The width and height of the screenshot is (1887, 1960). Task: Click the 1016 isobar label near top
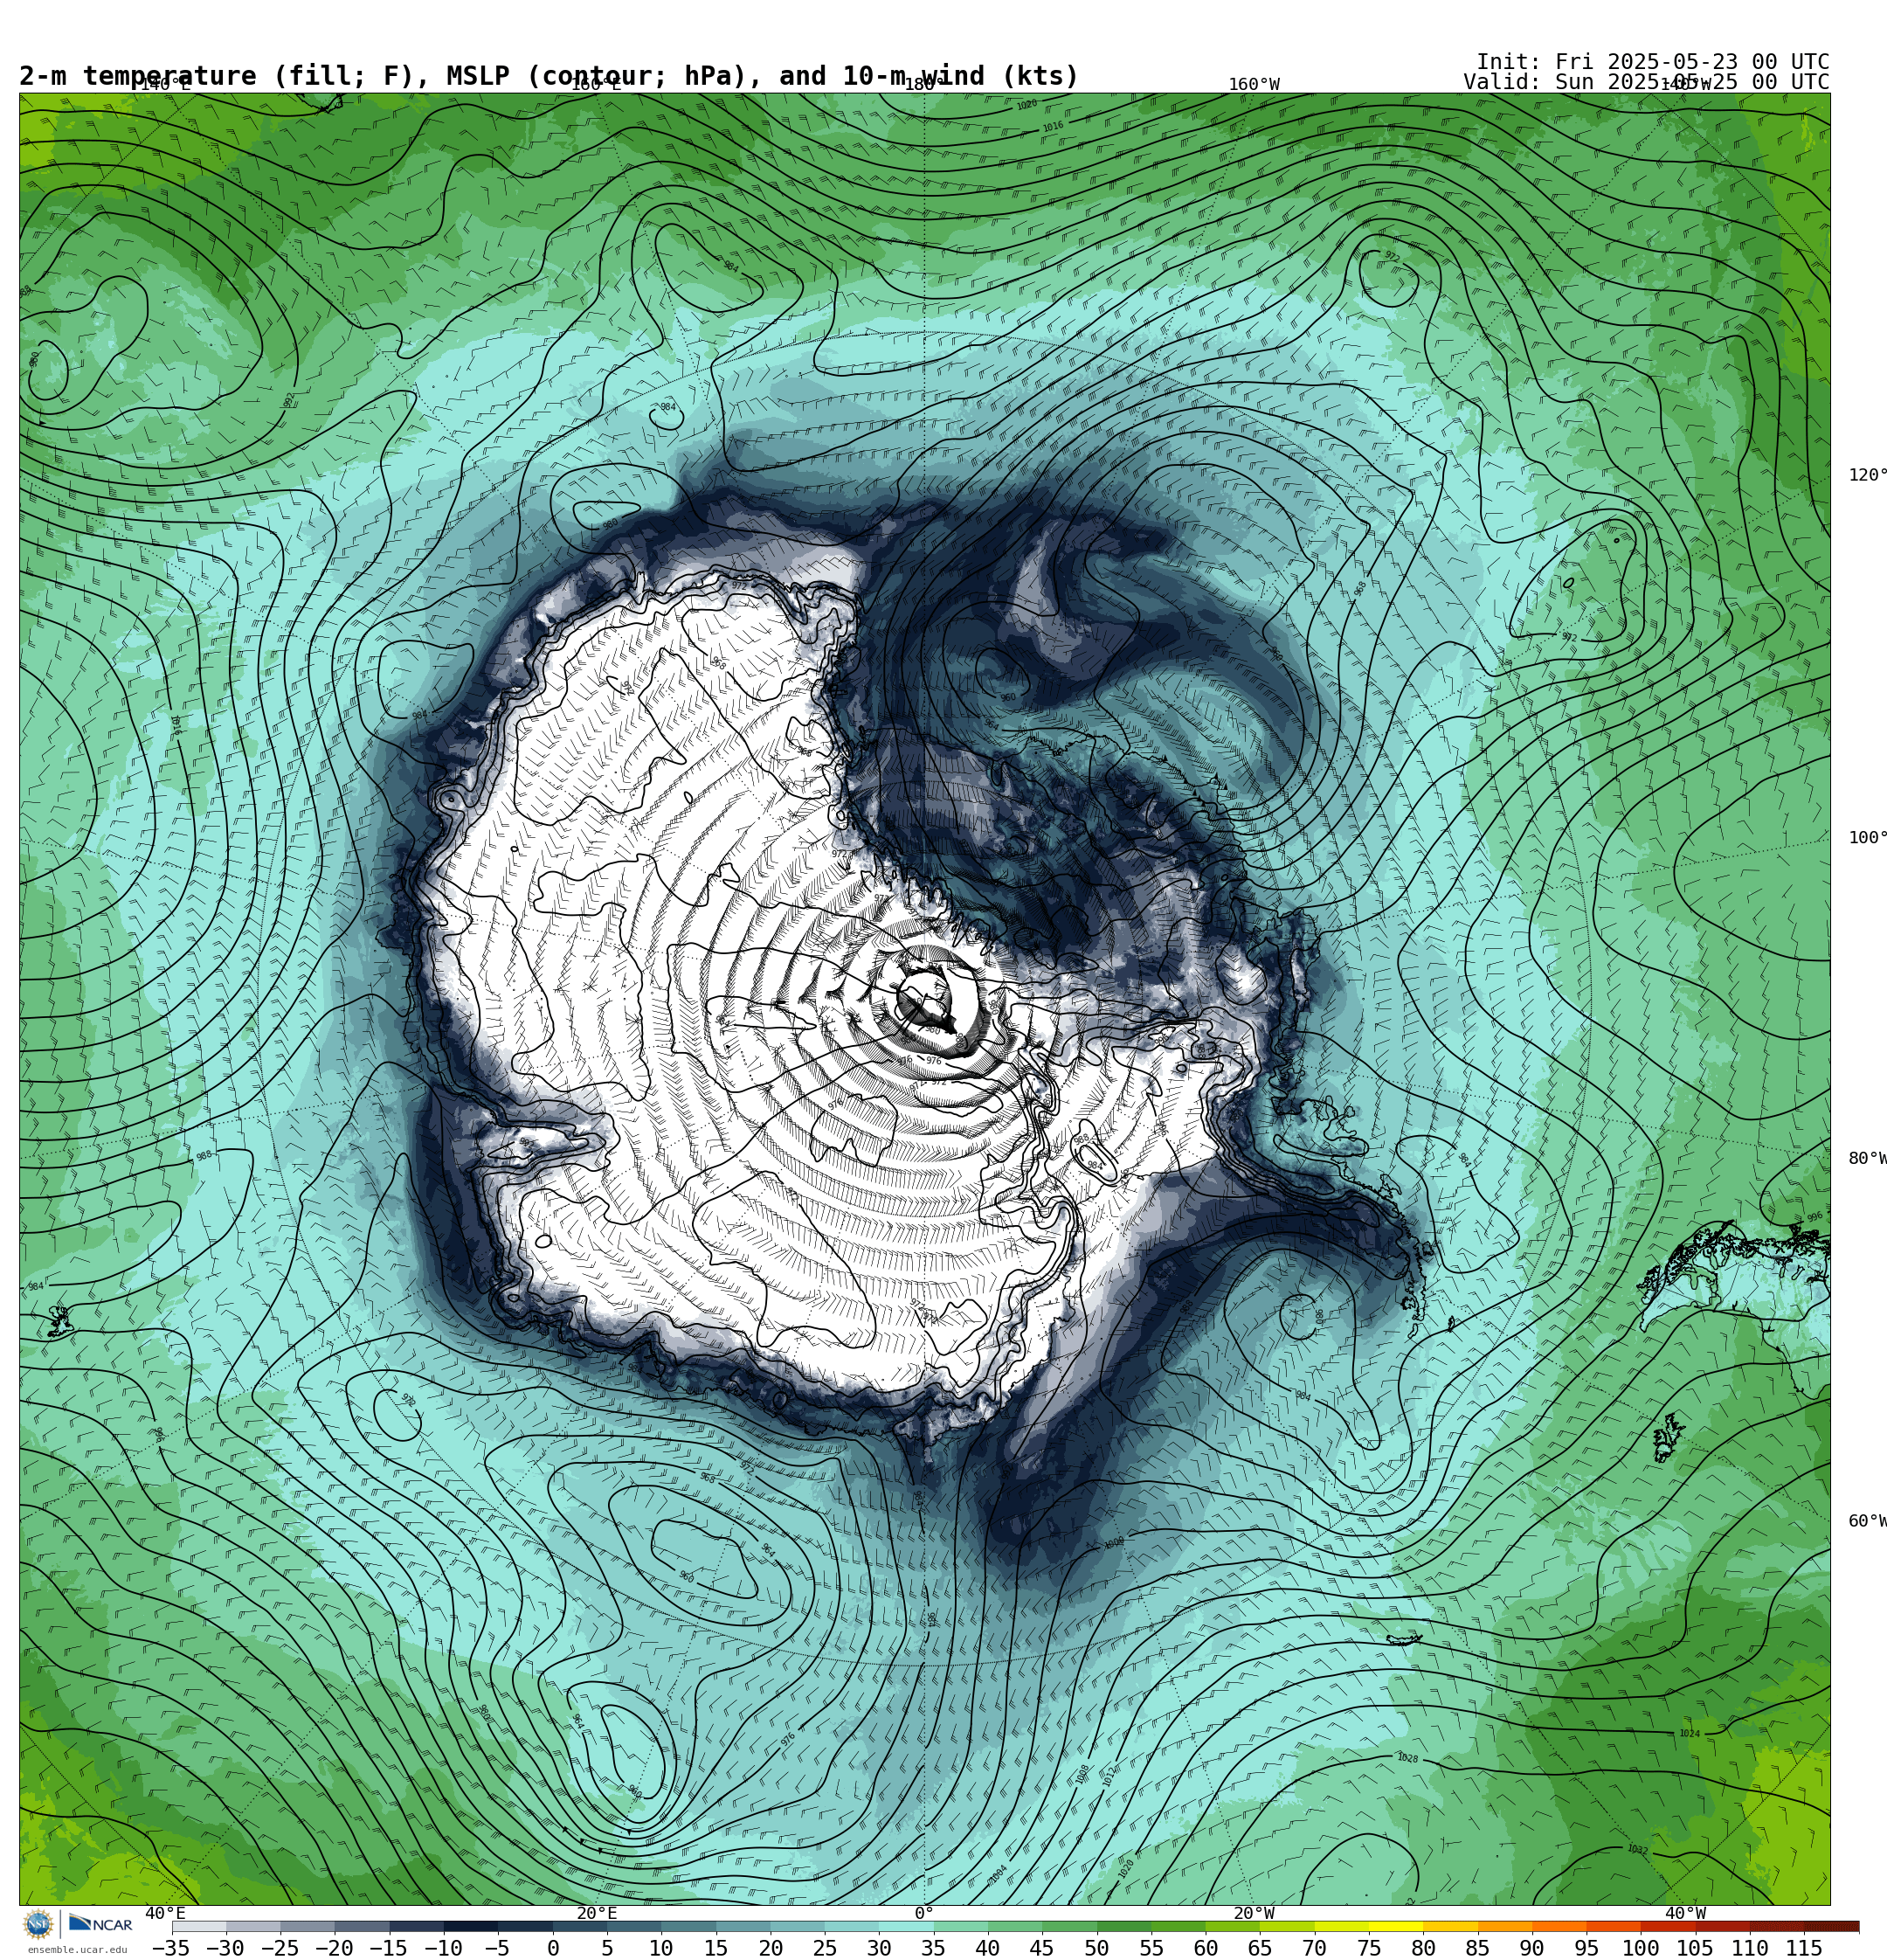pyautogui.click(x=1053, y=127)
